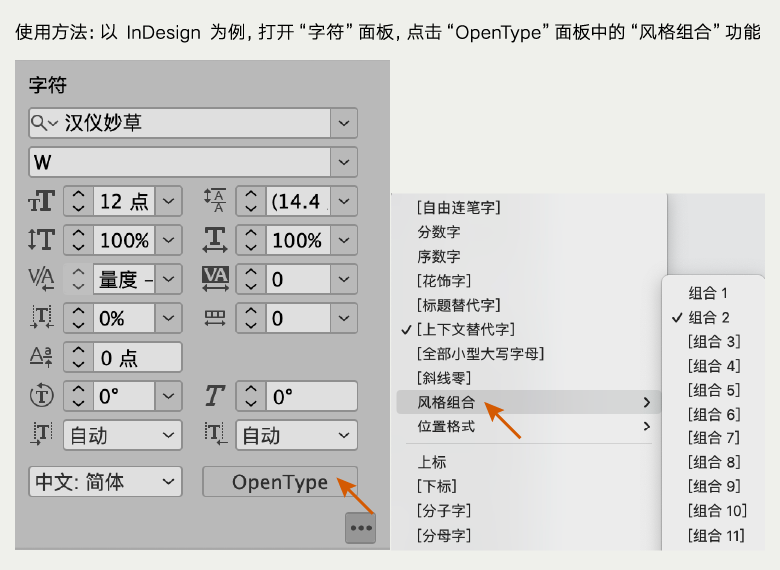Open font size 12 点 dropdown arrow

169,201
